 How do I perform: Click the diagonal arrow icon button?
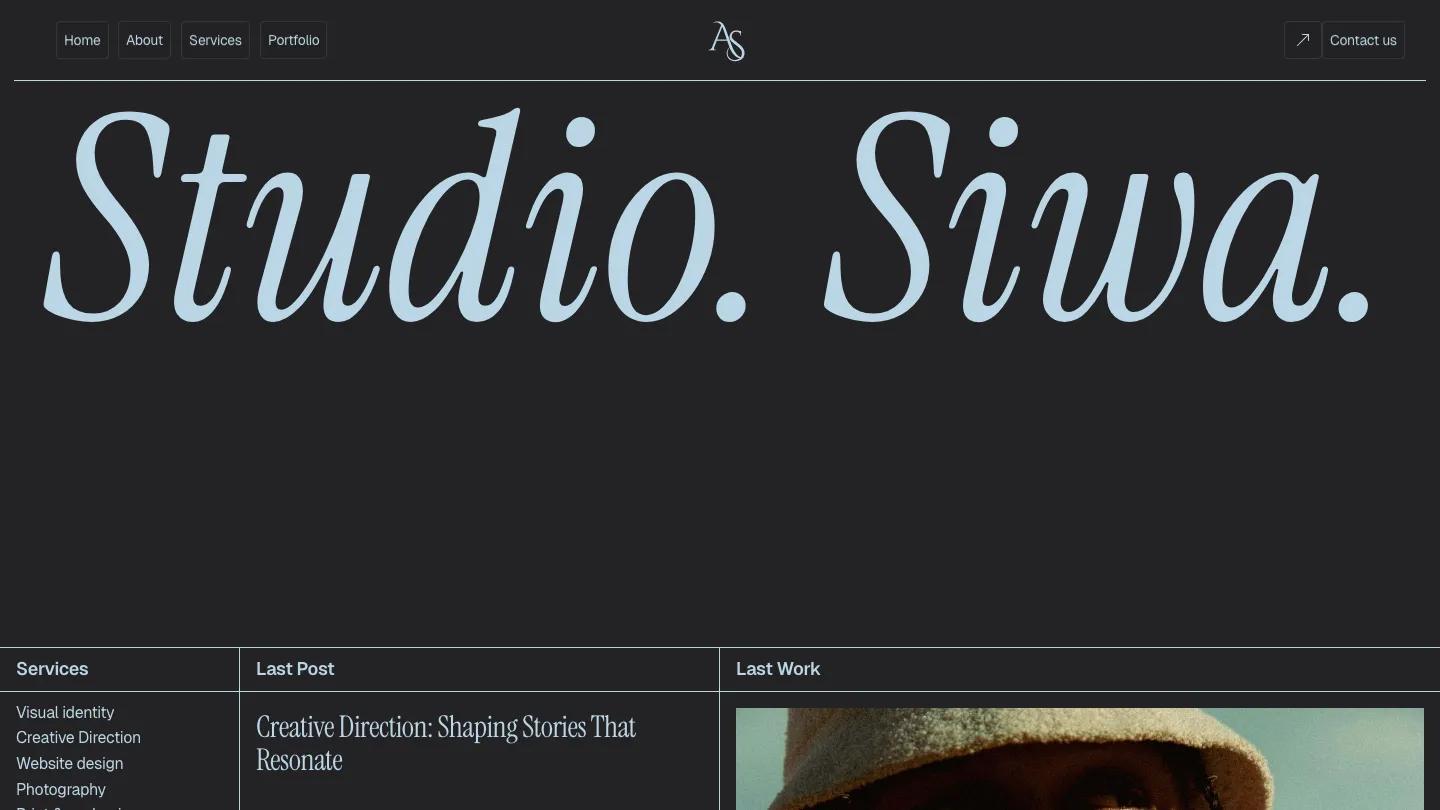(1303, 40)
